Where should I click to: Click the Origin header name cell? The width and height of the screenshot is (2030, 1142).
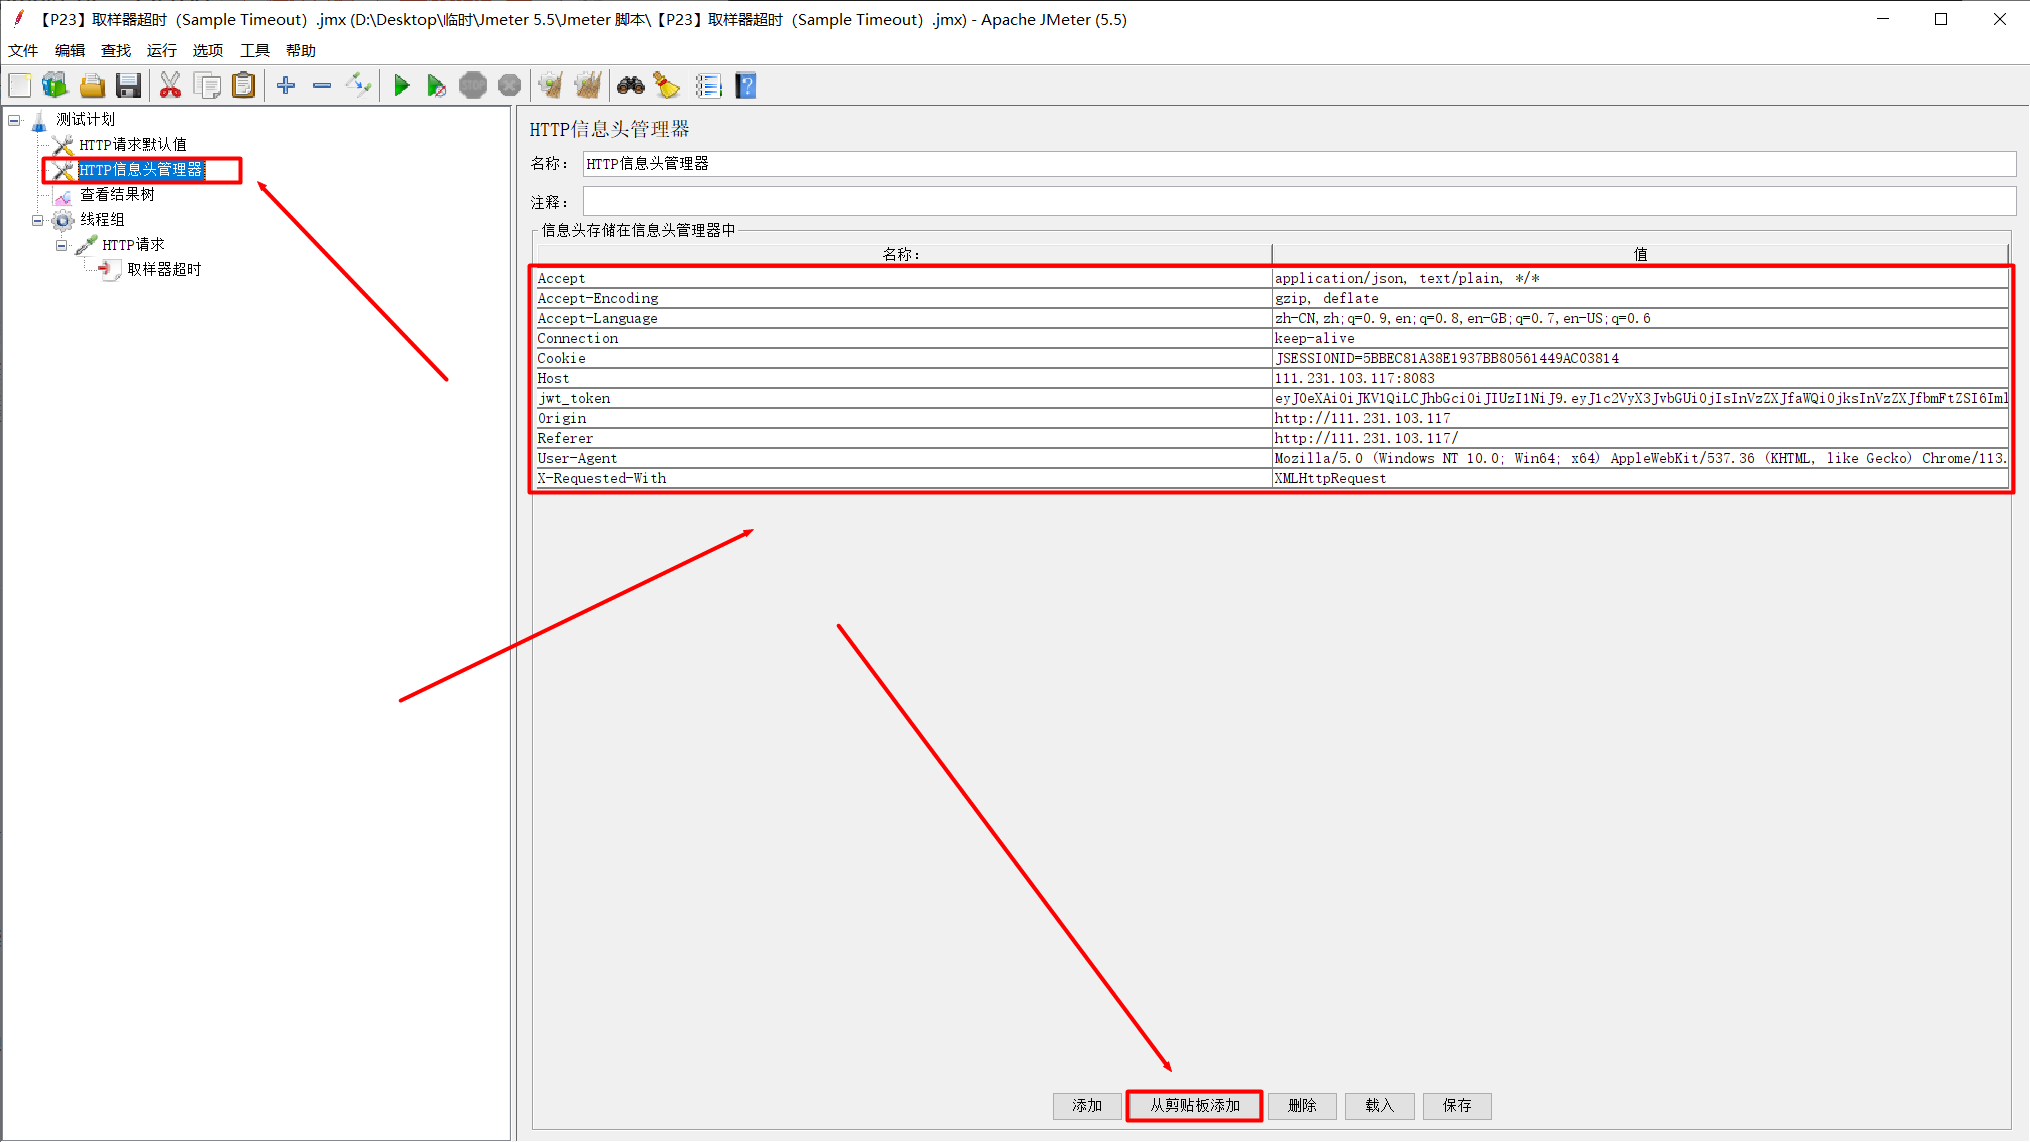[903, 419]
